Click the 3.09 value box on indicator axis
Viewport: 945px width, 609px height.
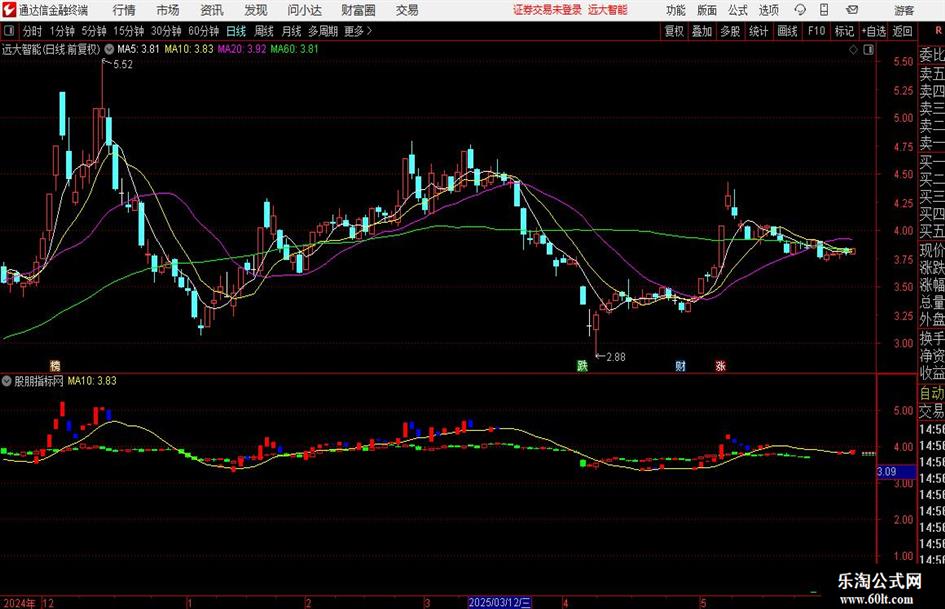[896, 472]
